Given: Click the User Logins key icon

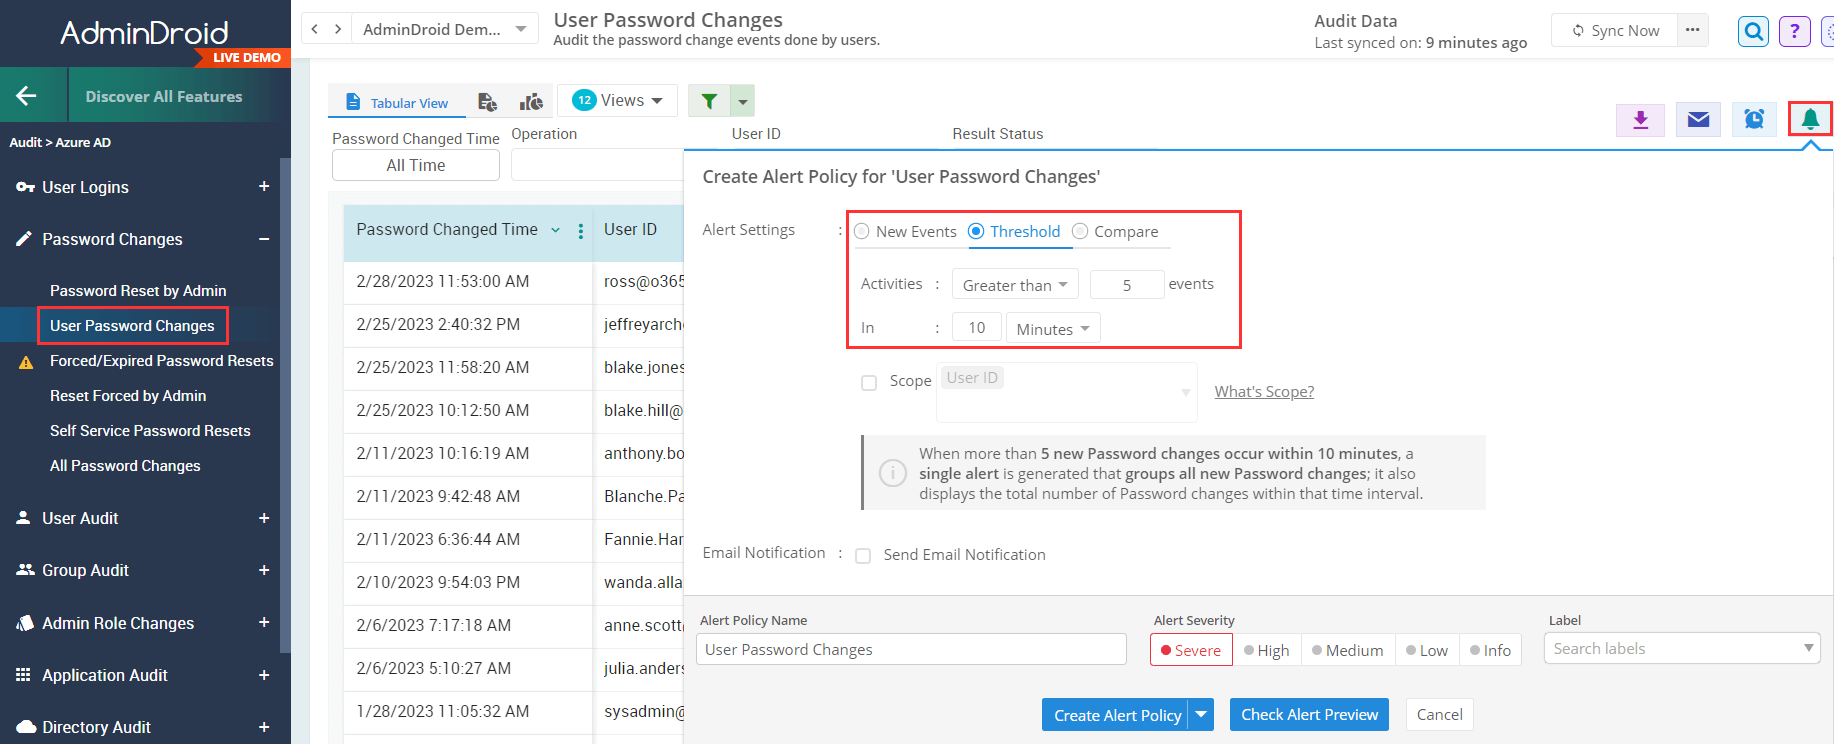Looking at the screenshot, I should (25, 187).
